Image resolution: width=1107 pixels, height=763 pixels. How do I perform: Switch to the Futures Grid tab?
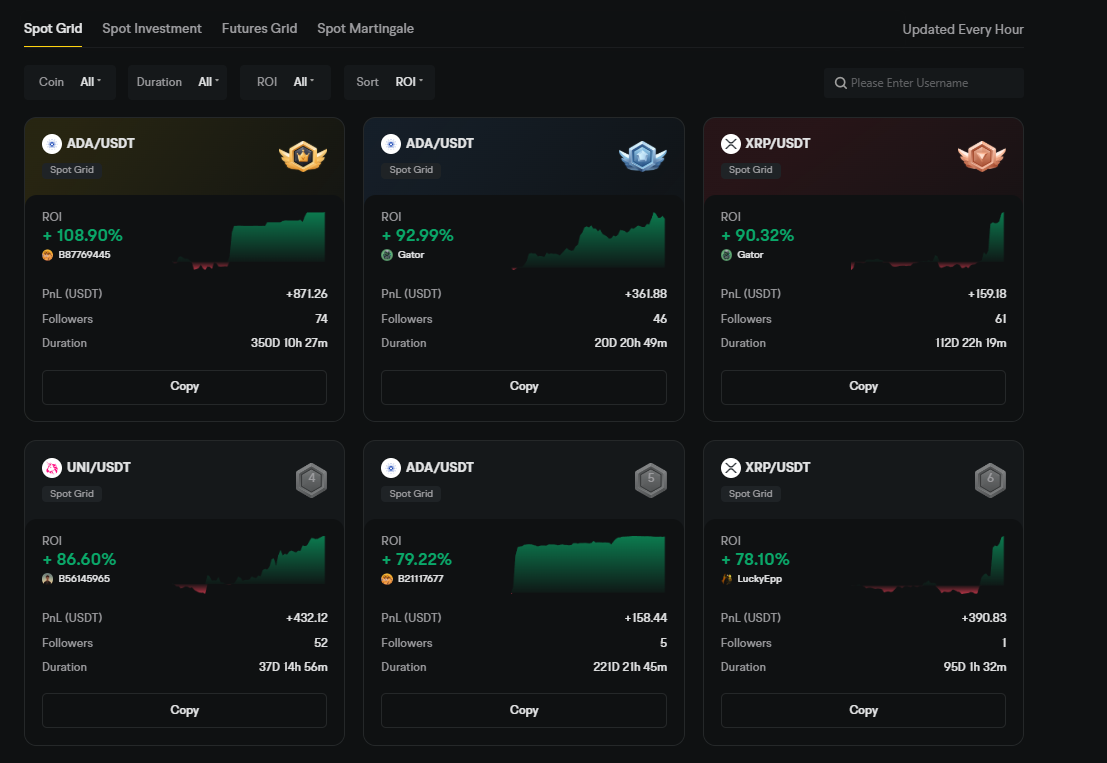[259, 28]
